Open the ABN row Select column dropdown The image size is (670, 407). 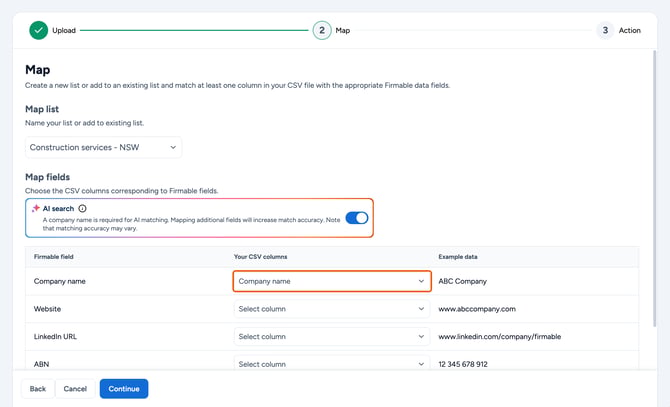pyautogui.click(x=332, y=363)
